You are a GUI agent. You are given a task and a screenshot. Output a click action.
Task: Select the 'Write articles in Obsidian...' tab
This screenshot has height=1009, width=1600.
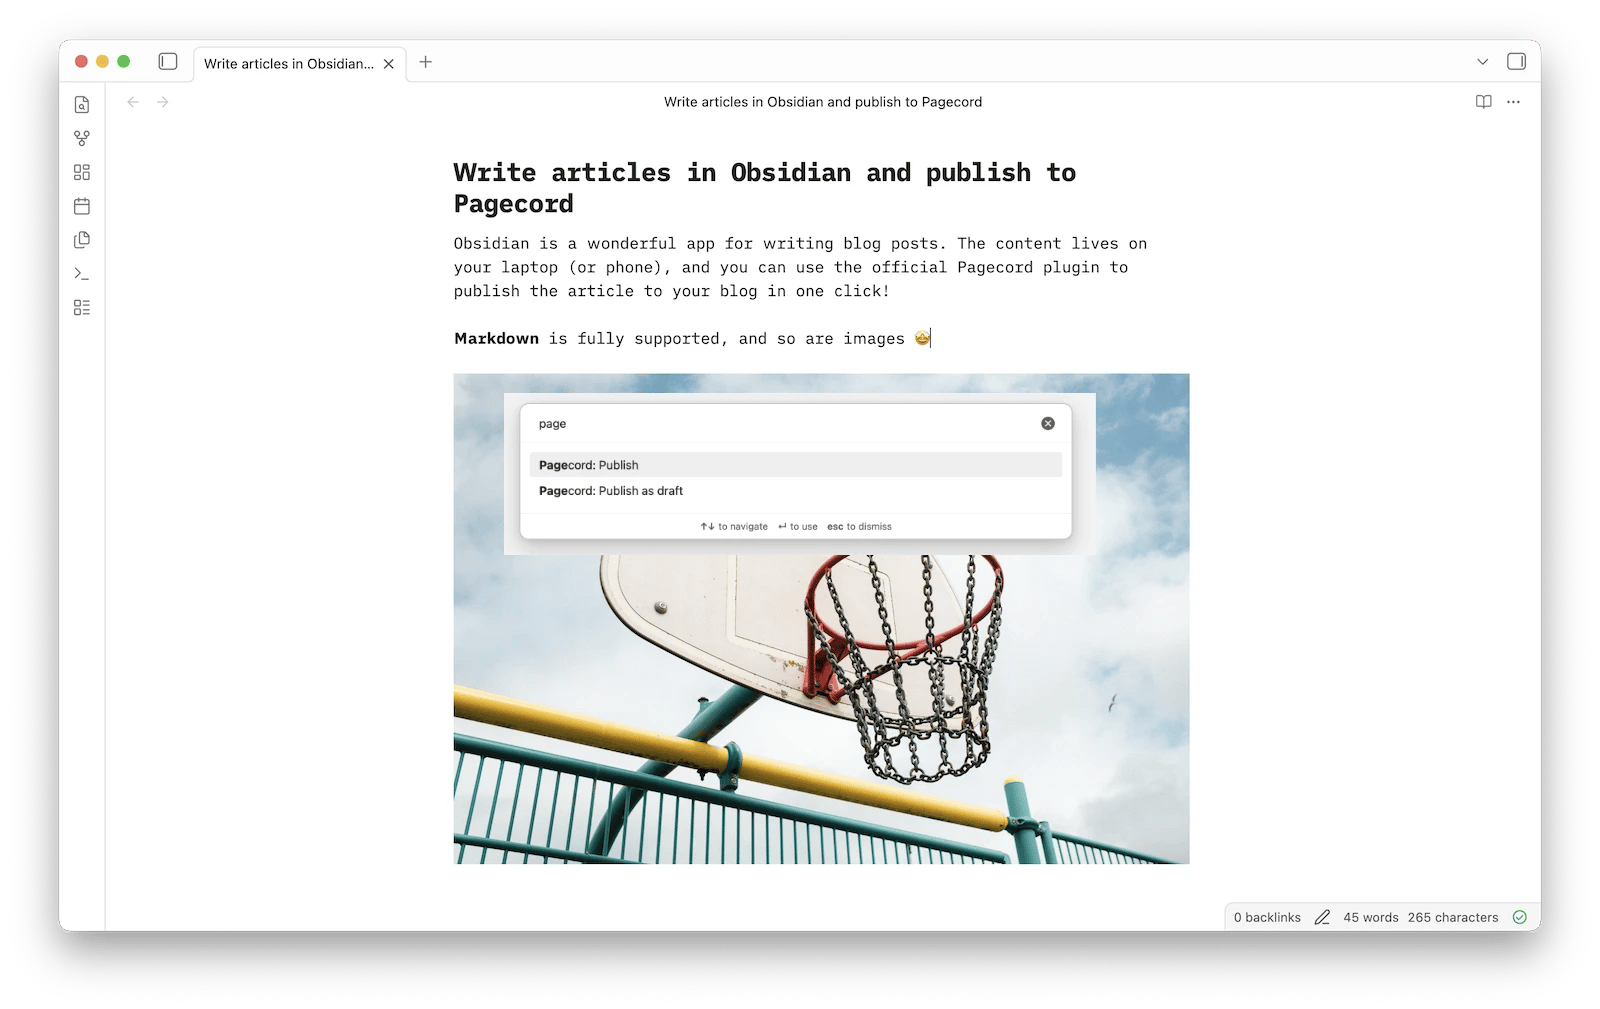coord(299,64)
